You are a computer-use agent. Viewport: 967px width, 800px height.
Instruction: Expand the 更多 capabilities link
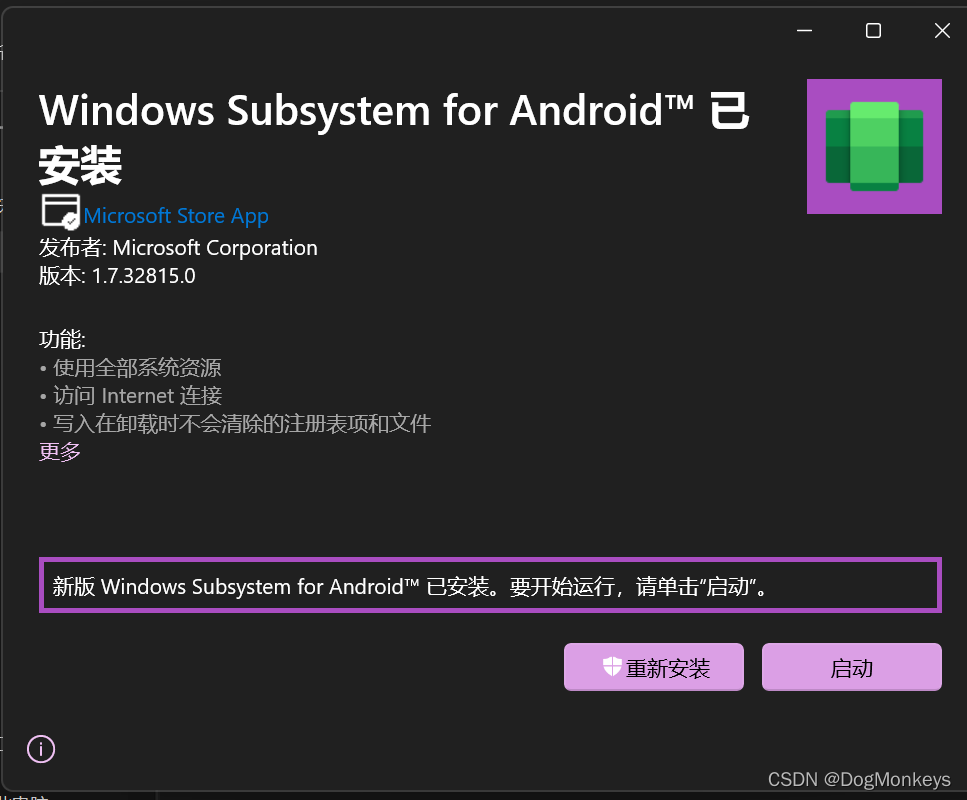pos(60,451)
